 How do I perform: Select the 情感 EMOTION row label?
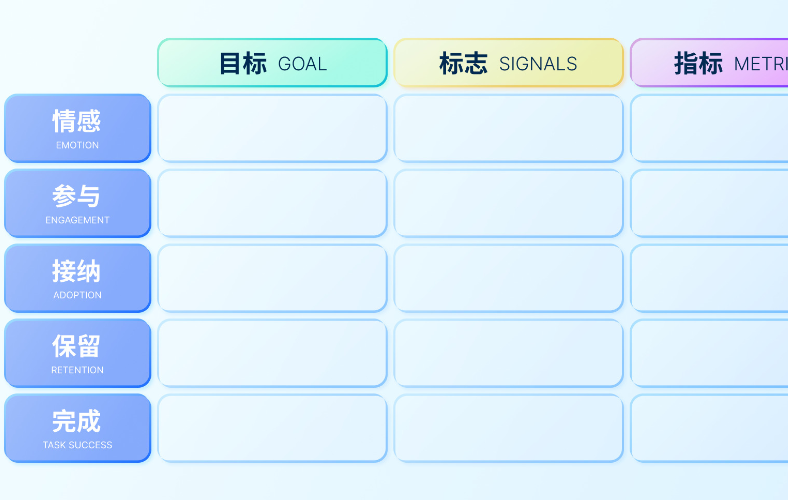tap(77, 128)
